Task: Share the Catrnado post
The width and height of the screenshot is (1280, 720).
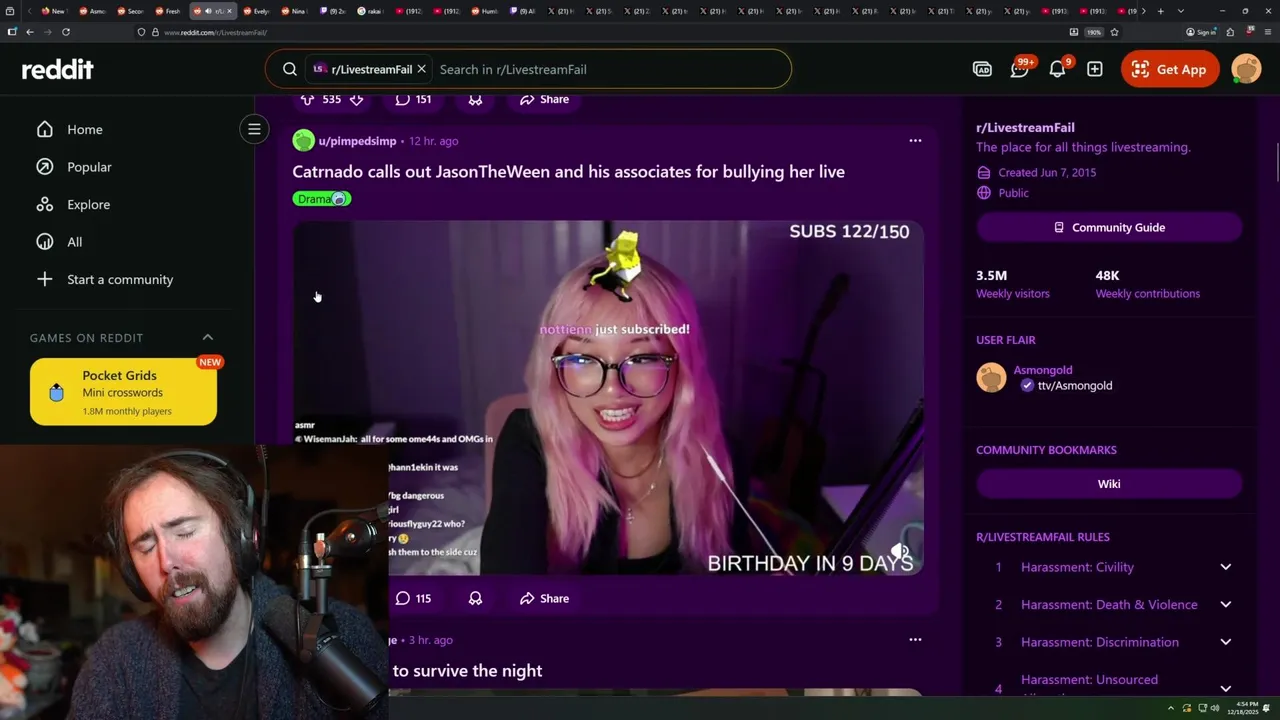Action: pyautogui.click(x=545, y=598)
